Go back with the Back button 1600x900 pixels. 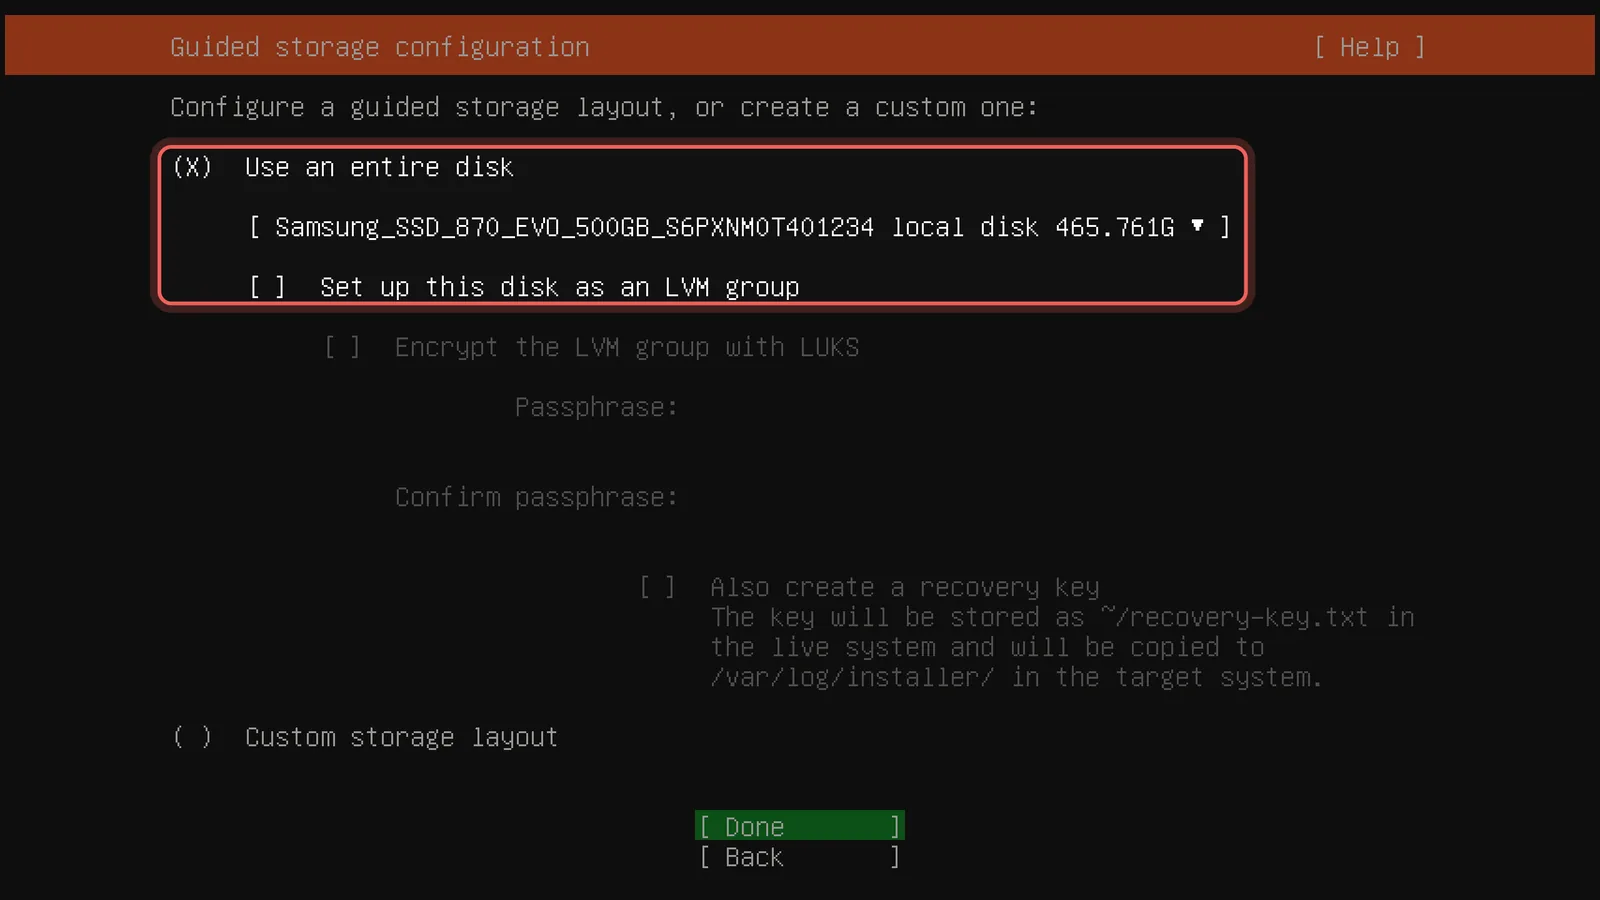pos(800,857)
